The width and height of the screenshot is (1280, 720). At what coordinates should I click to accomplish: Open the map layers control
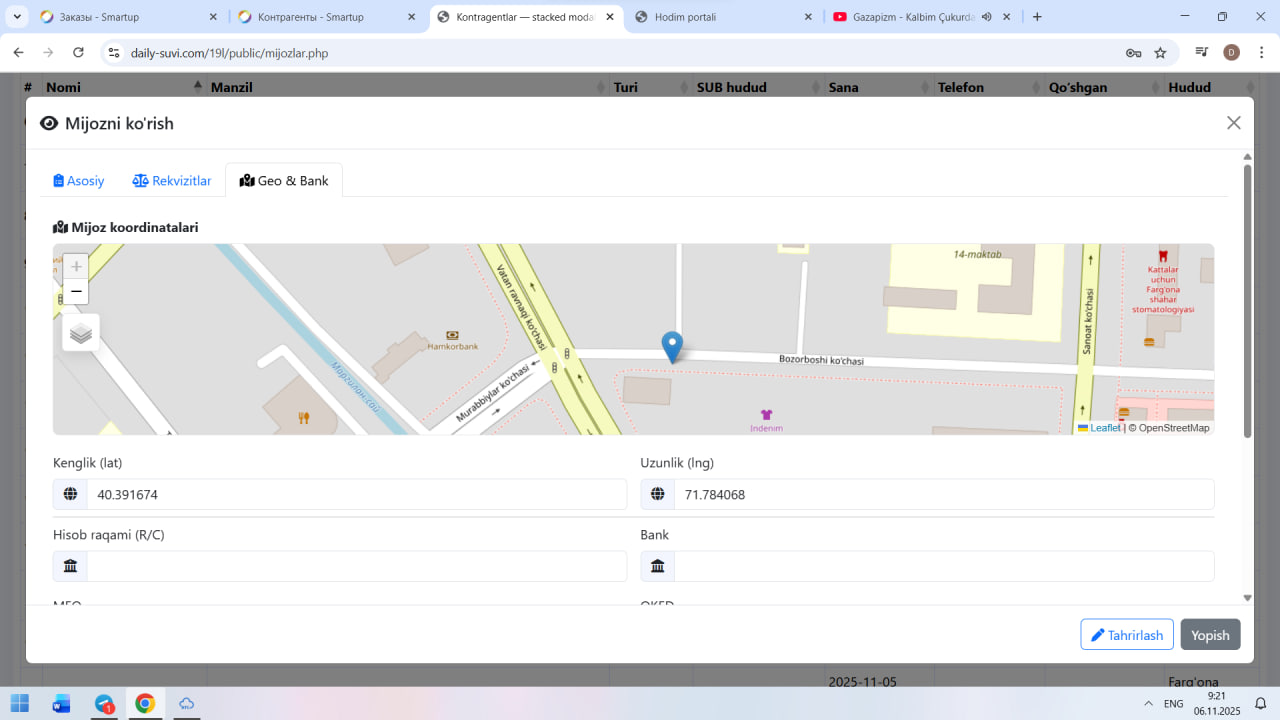click(81, 333)
